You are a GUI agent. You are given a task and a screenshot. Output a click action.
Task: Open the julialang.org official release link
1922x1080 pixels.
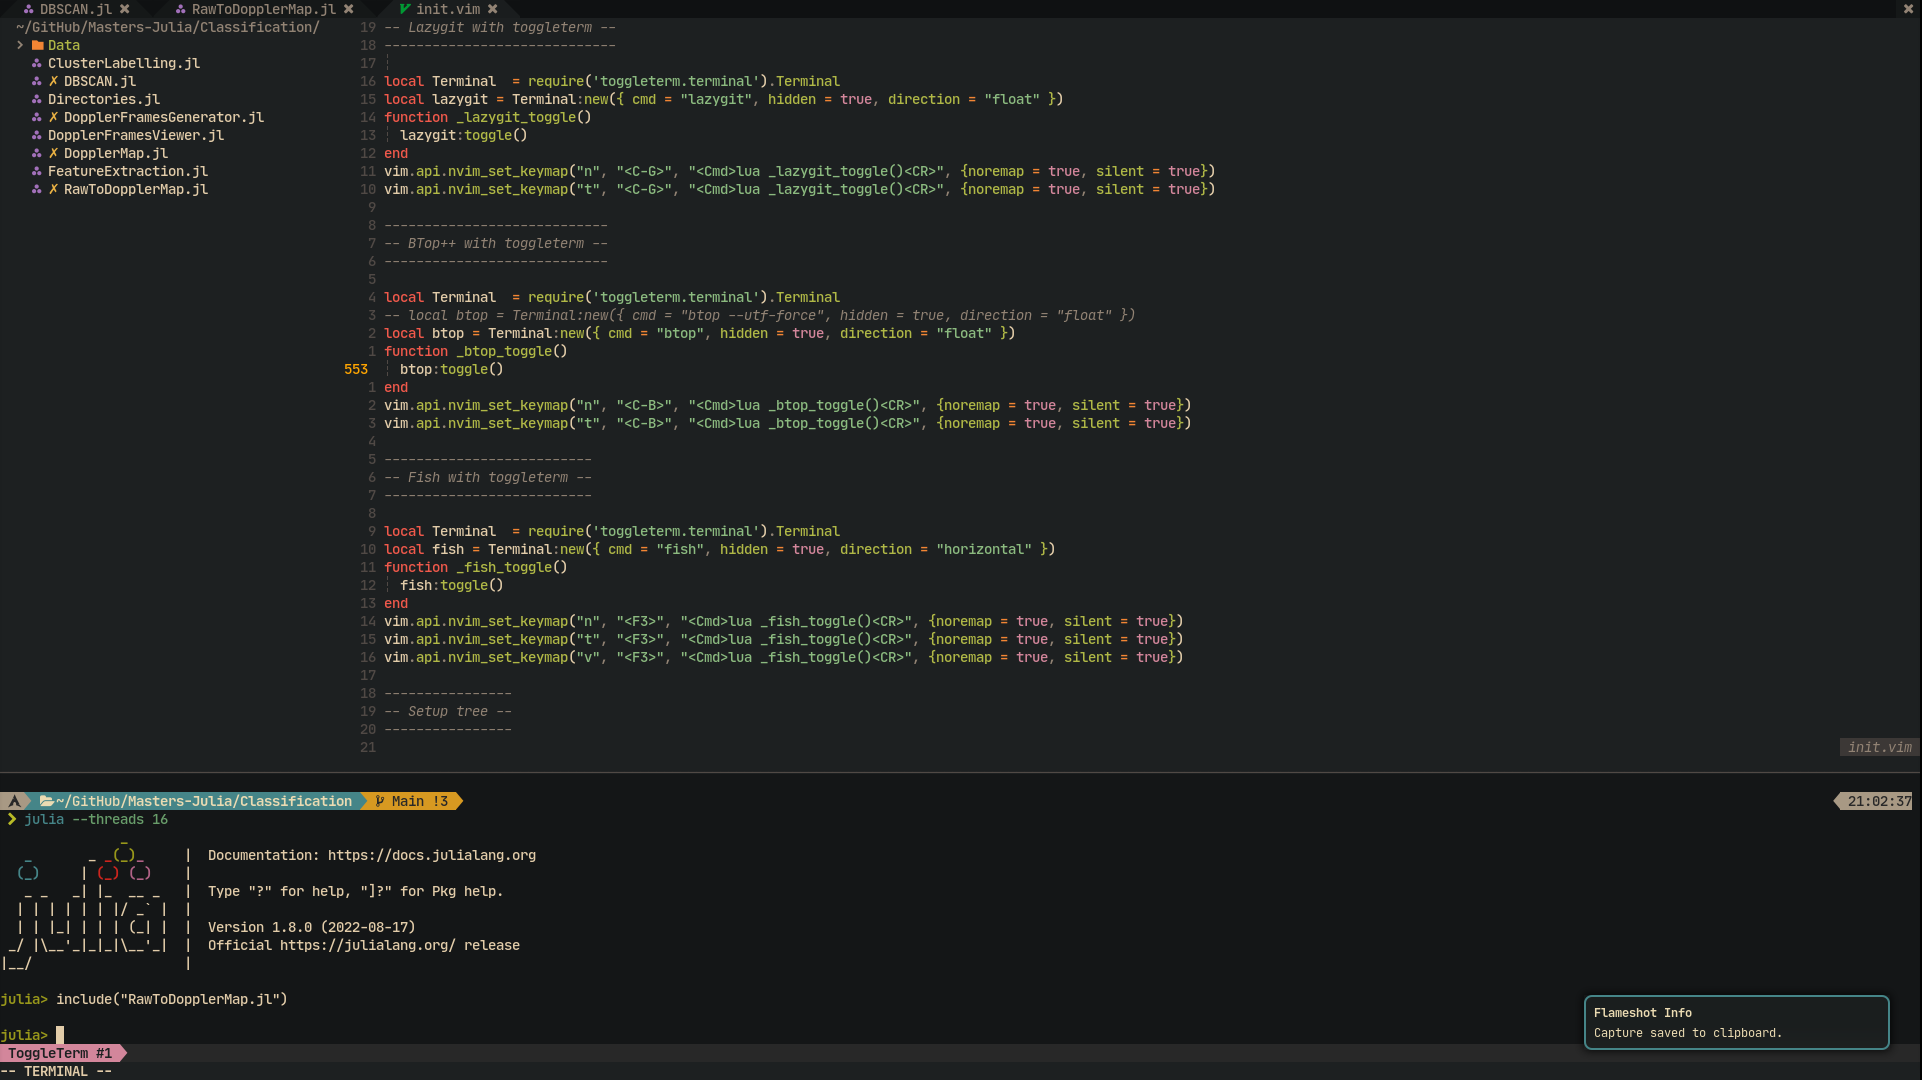click(368, 945)
